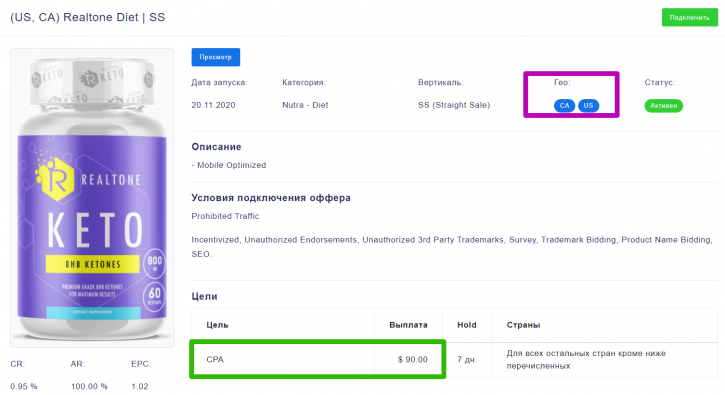Click the Цели section heading
This screenshot has height=395, width=725.
point(204,296)
